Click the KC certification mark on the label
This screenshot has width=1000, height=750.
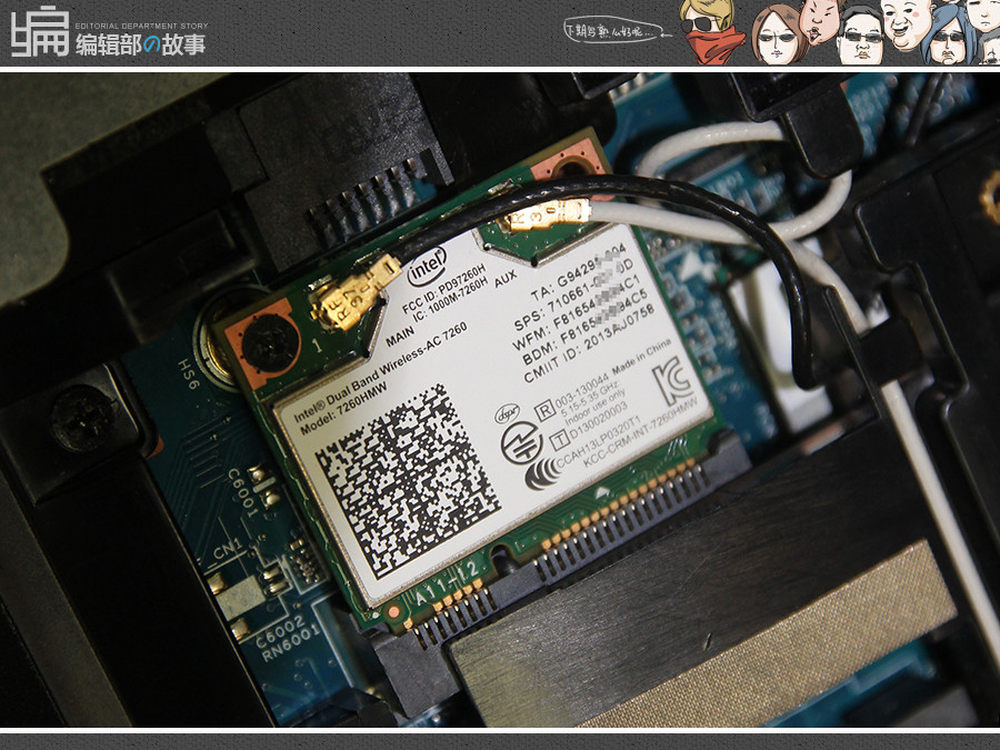tap(672, 381)
